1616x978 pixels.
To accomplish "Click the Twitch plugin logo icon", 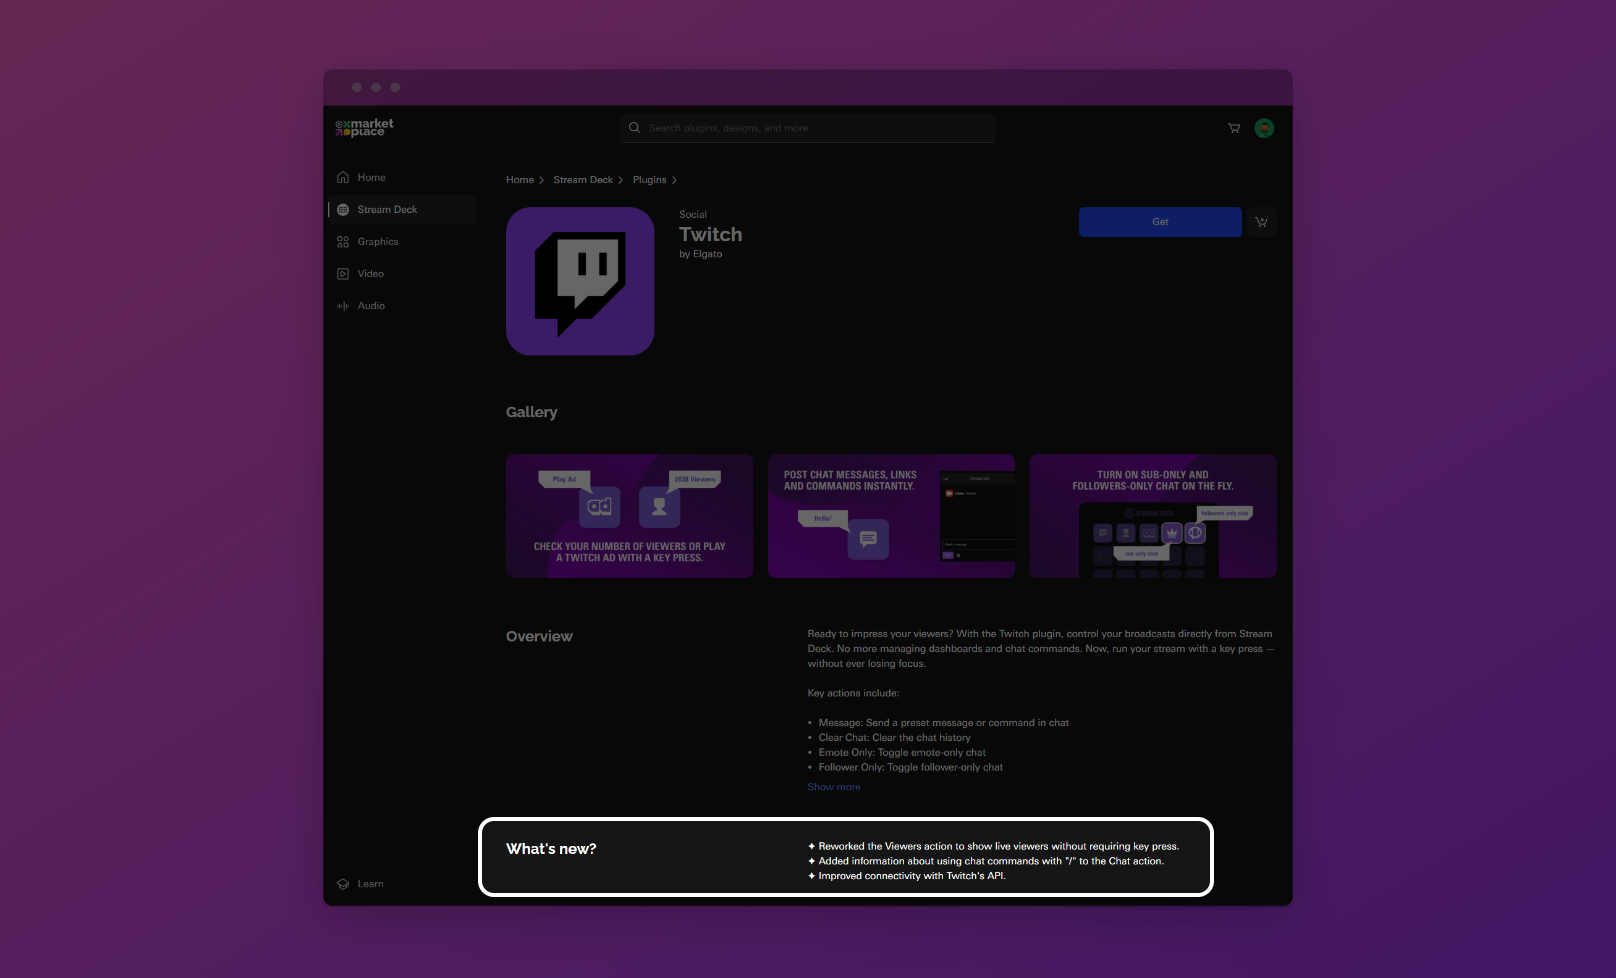I will [x=580, y=281].
